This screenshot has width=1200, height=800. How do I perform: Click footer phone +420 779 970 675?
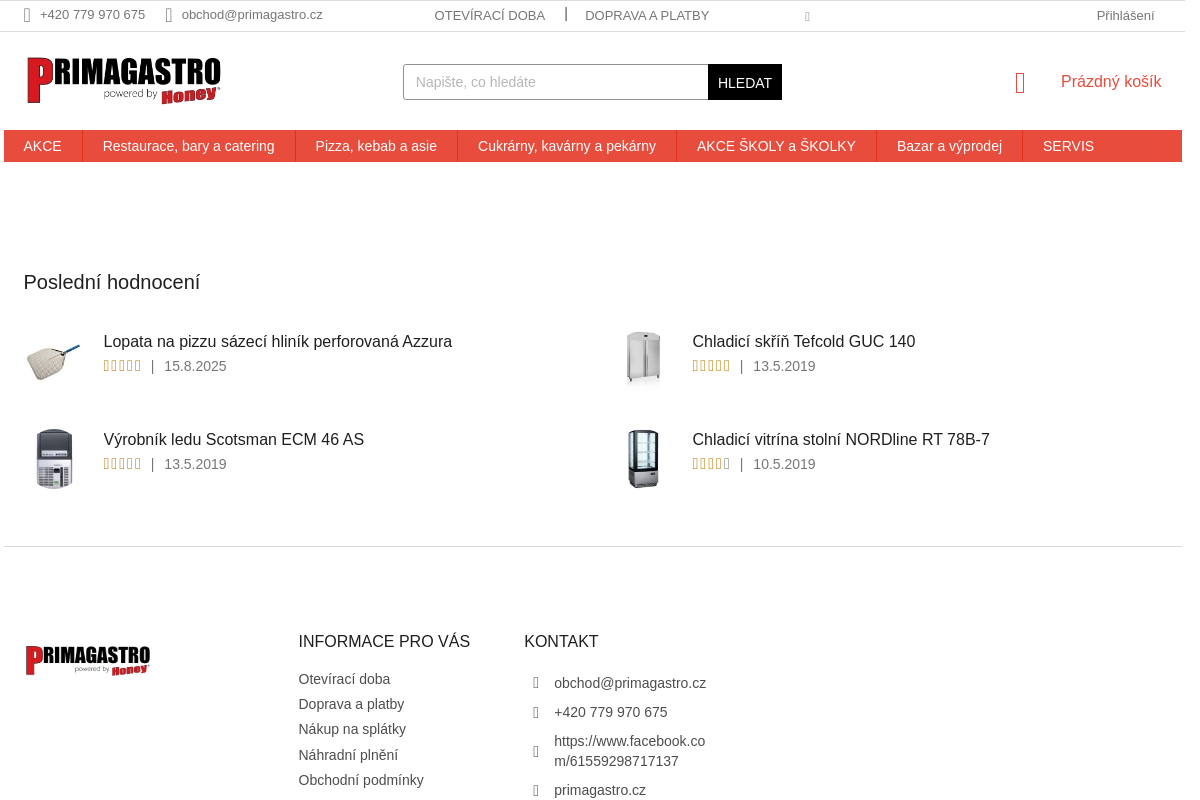(x=611, y=712)
